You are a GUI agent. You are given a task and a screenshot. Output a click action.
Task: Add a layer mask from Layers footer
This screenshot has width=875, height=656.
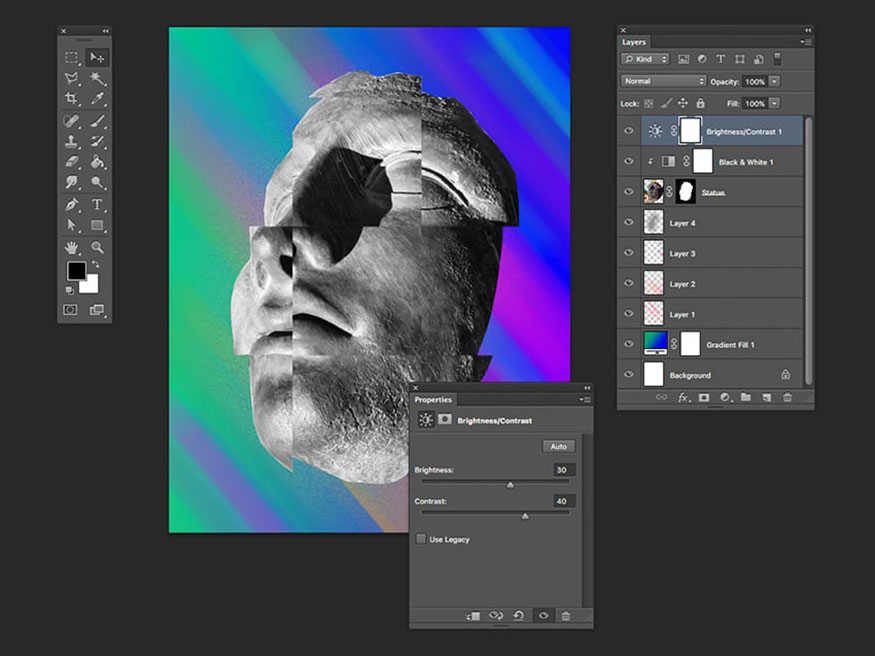704,398
